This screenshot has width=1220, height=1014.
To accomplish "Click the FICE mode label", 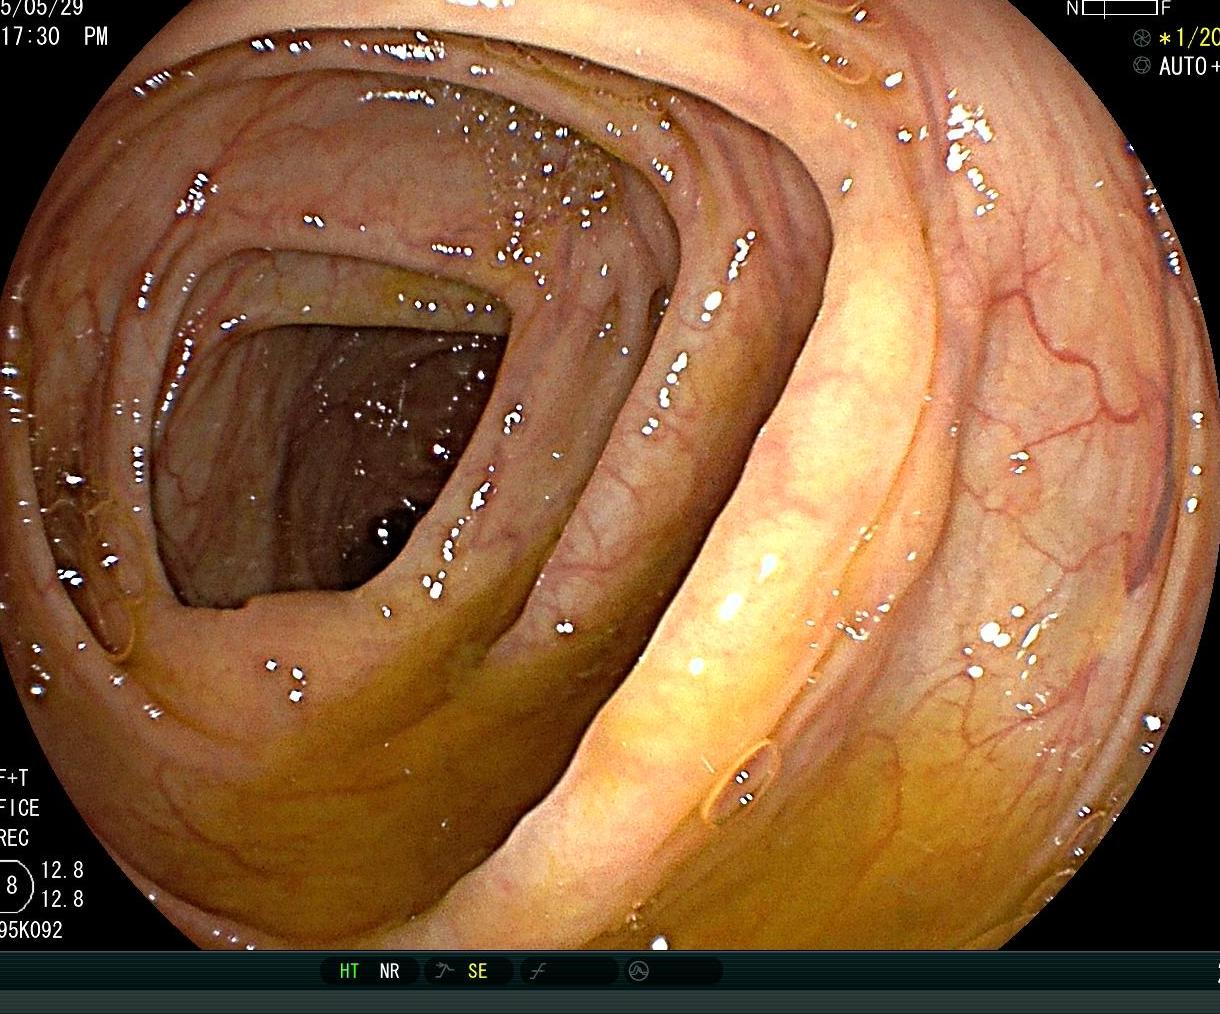I will (20, 807).
